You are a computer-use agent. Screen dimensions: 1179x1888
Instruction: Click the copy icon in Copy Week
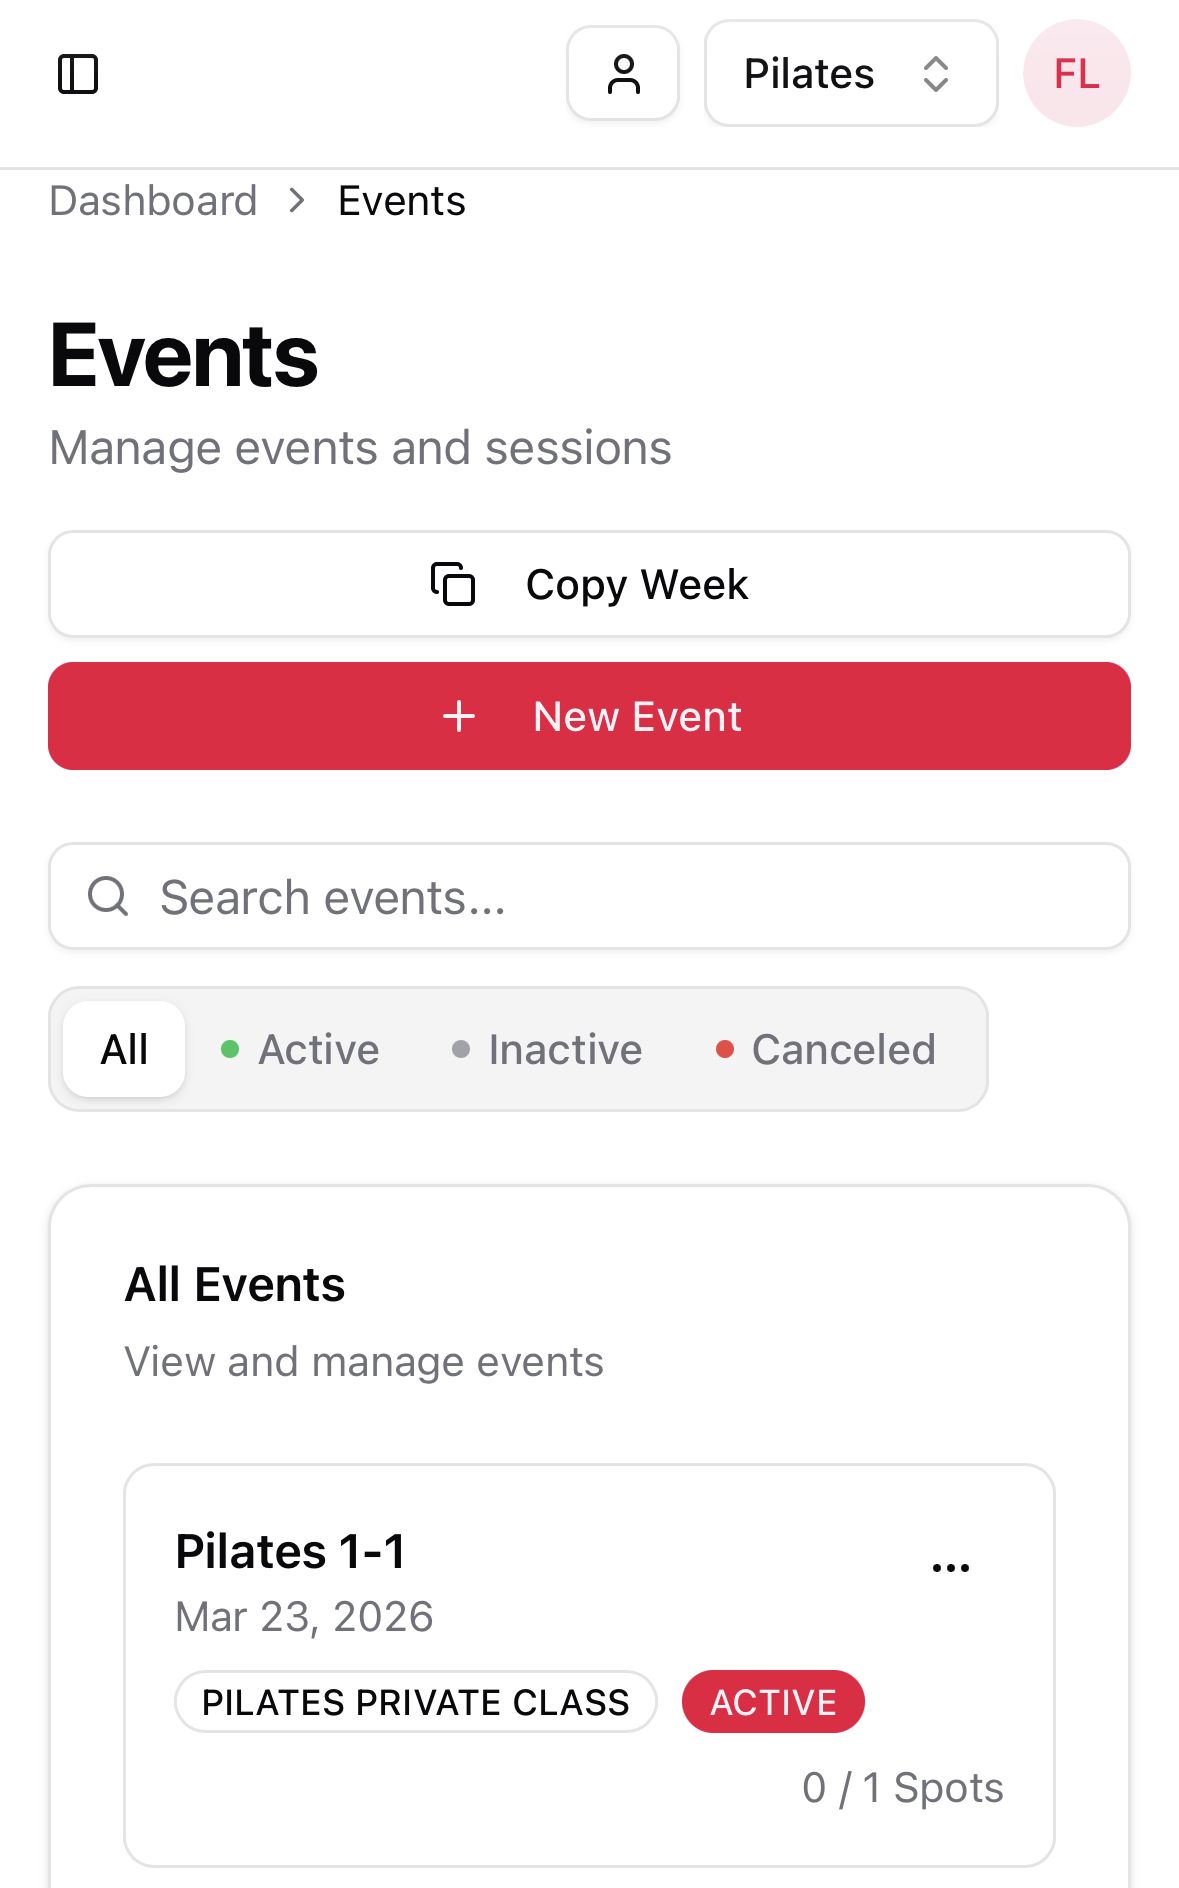[x=453, y=584]
